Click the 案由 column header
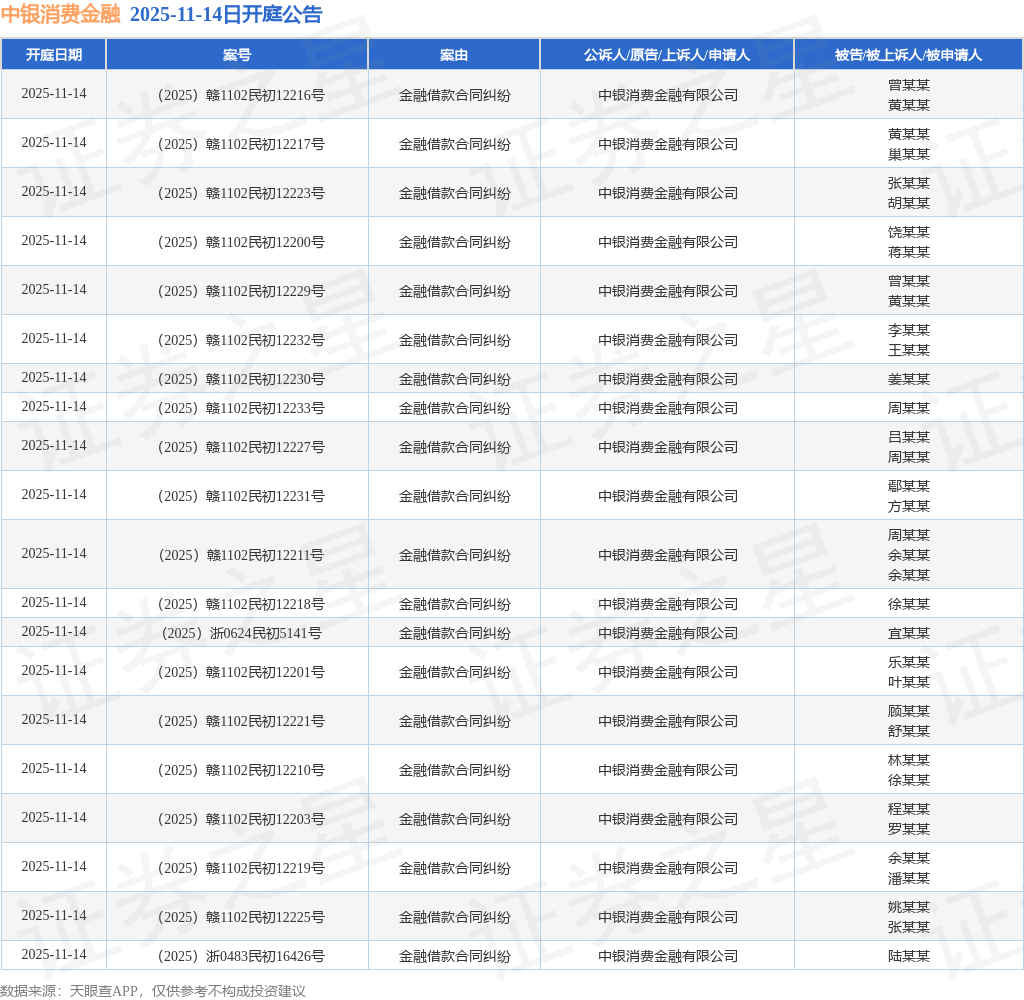1024x1000 pixels. pyautogui.click(x=454, y=55)
